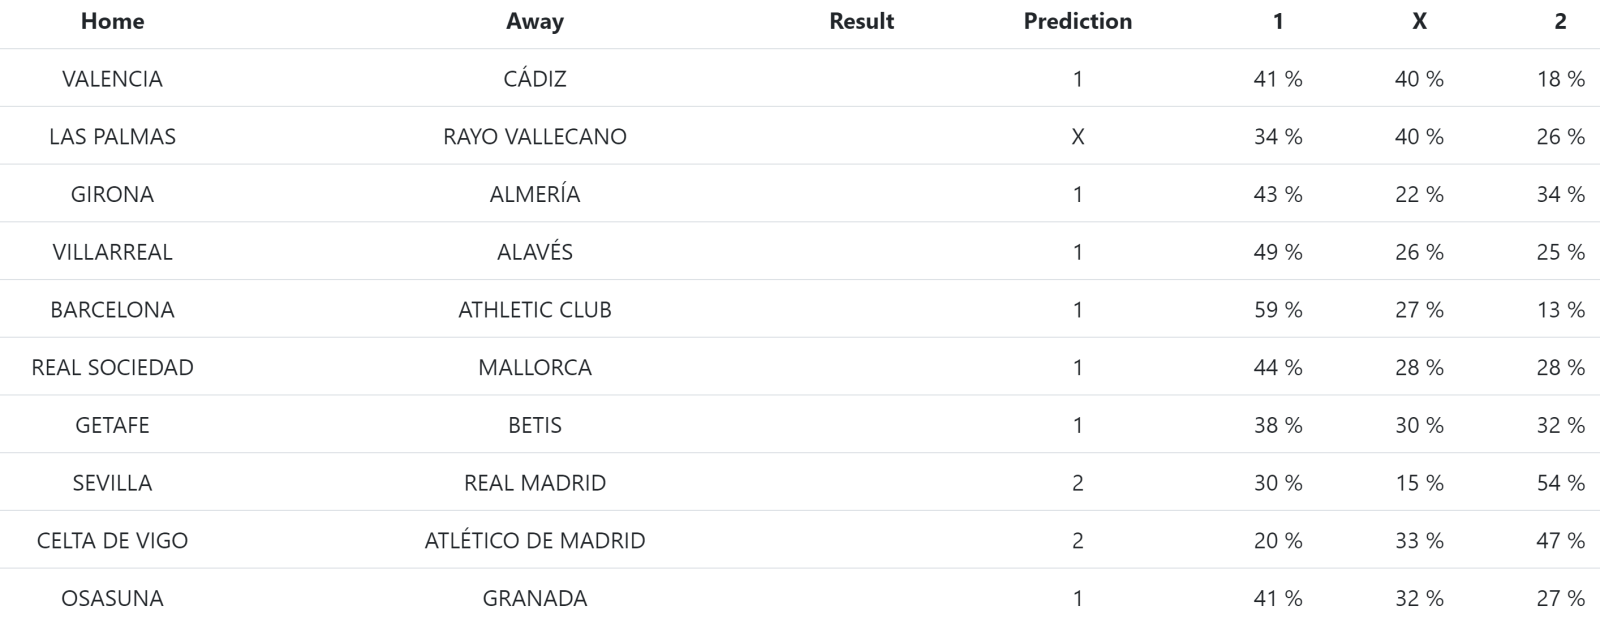The width and height of the screenshot is (1600, 623).
Task: Select the OSASUNA home team cell
Action: pos(112,599)
